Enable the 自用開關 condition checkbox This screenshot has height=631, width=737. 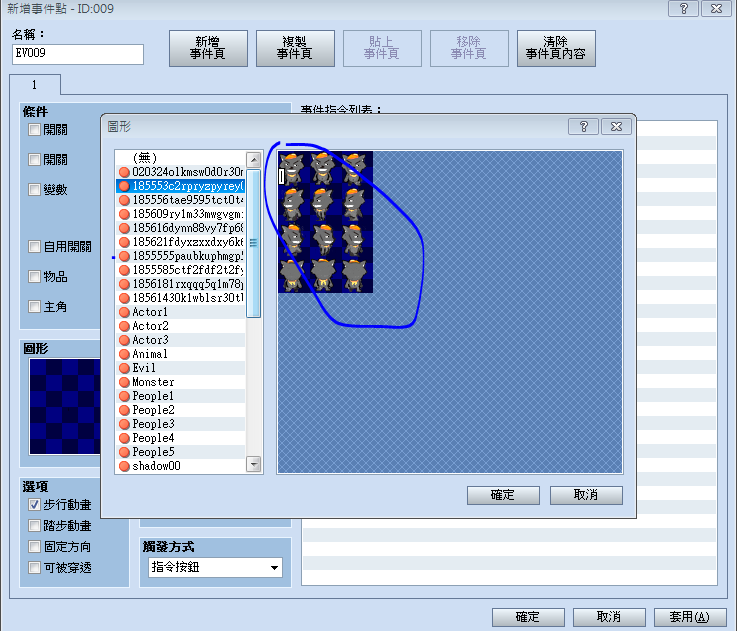coord(34,246)
